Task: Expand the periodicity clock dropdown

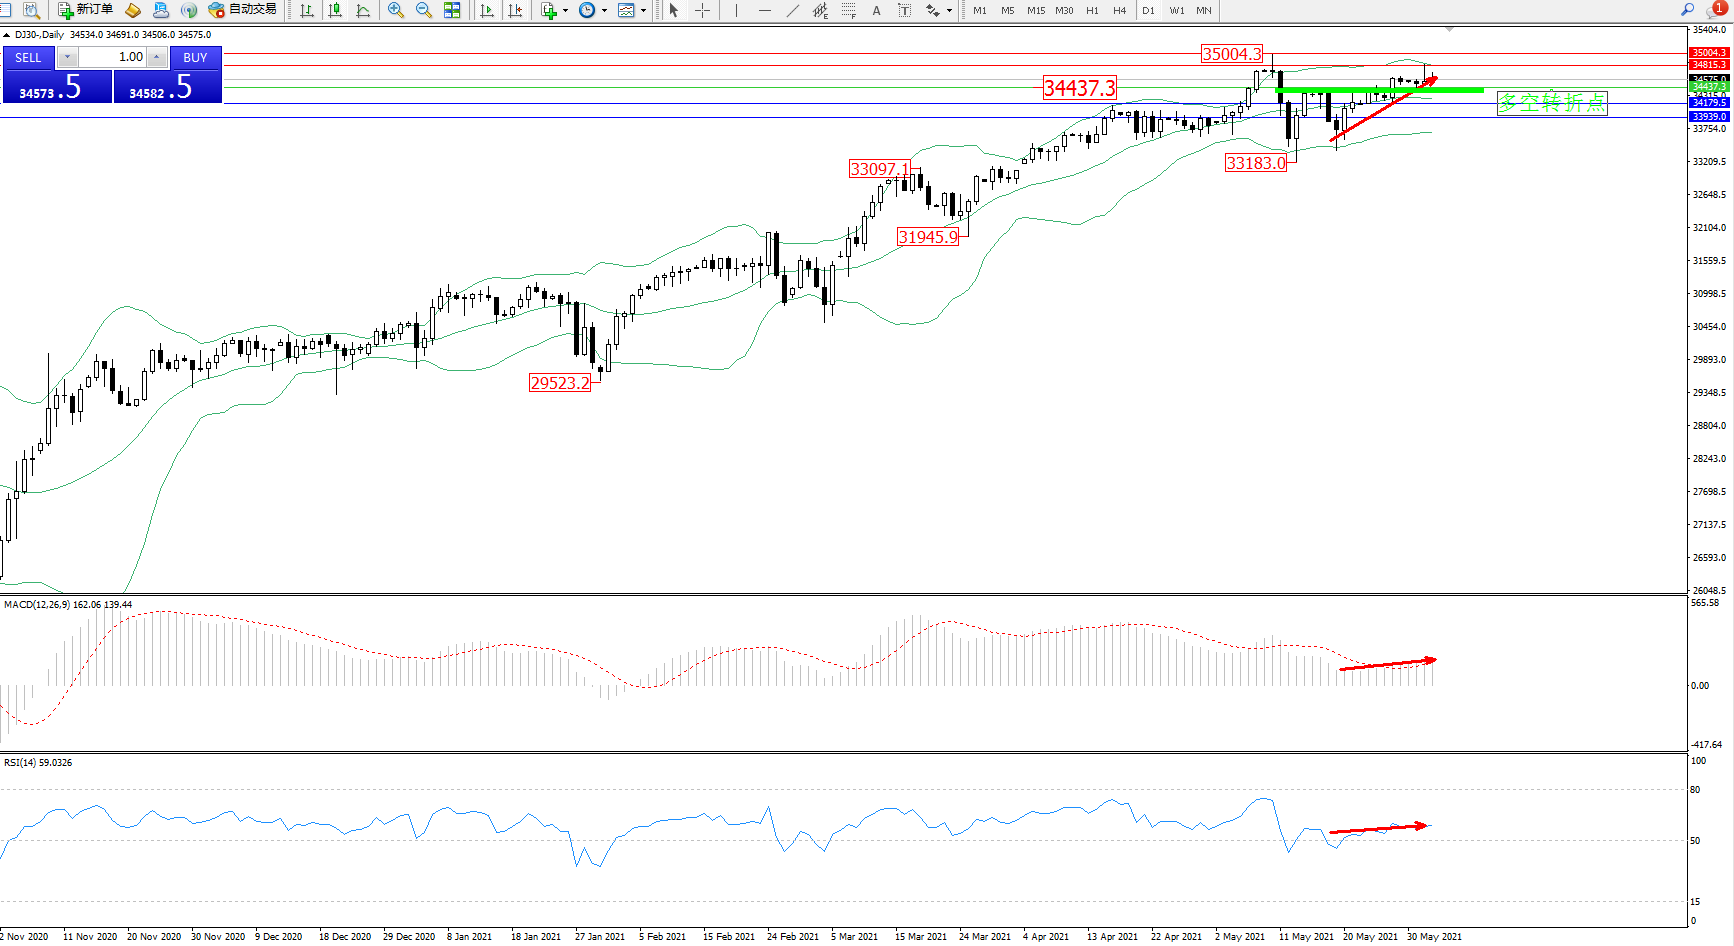Action: [x=604, y=10]
